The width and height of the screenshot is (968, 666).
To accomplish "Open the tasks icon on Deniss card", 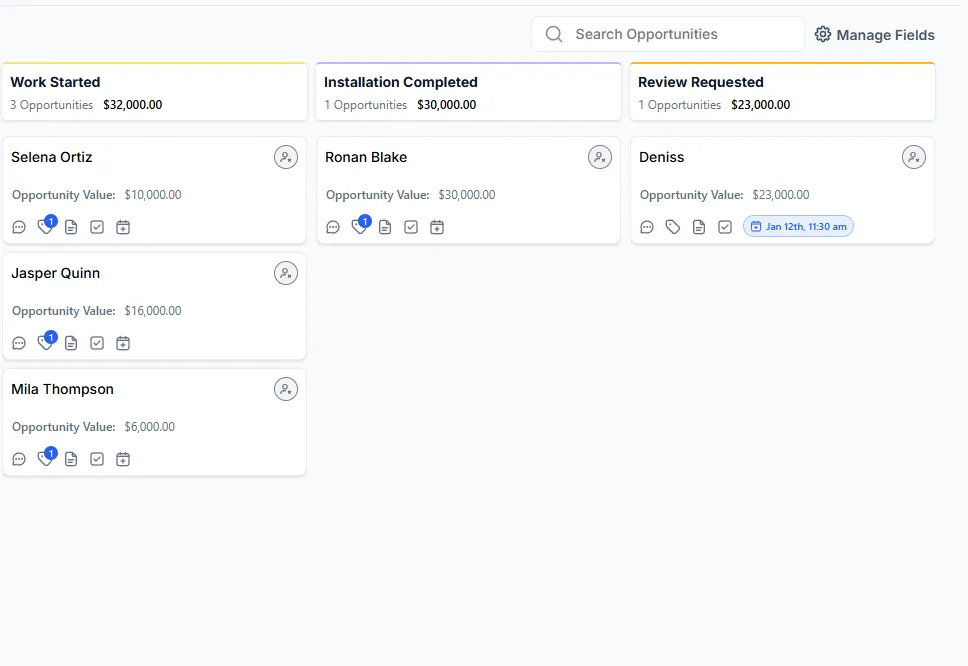I will pyautogui.click(x=725, y=227).
